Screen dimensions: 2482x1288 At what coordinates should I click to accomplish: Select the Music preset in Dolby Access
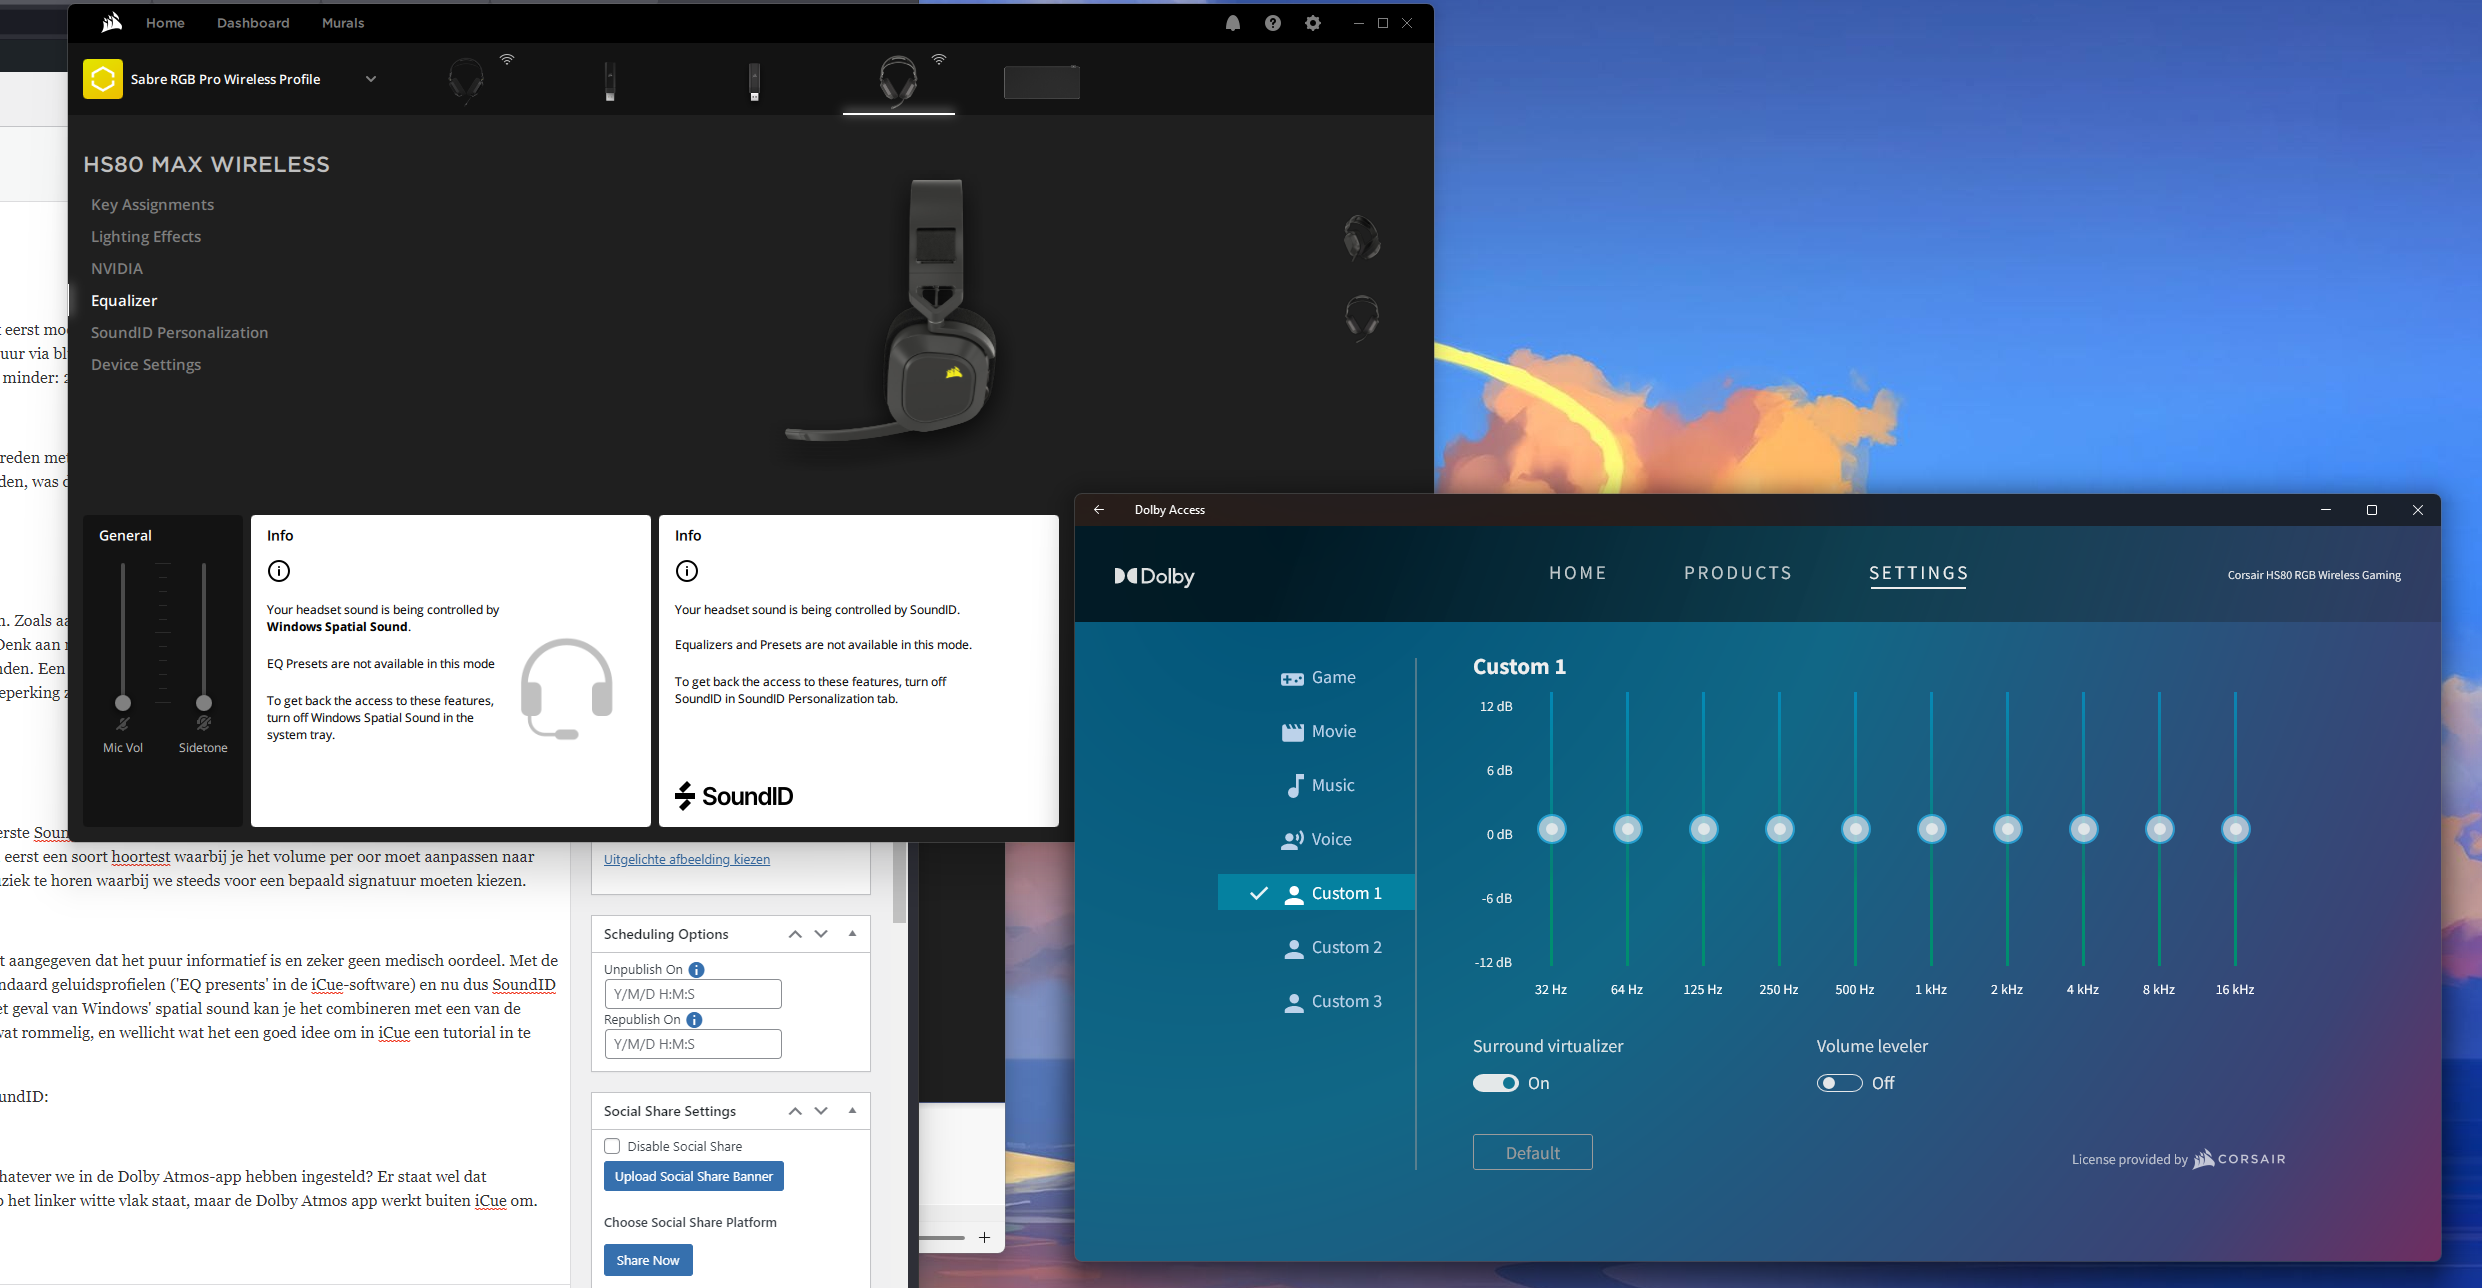click(x=1320, y=786)
